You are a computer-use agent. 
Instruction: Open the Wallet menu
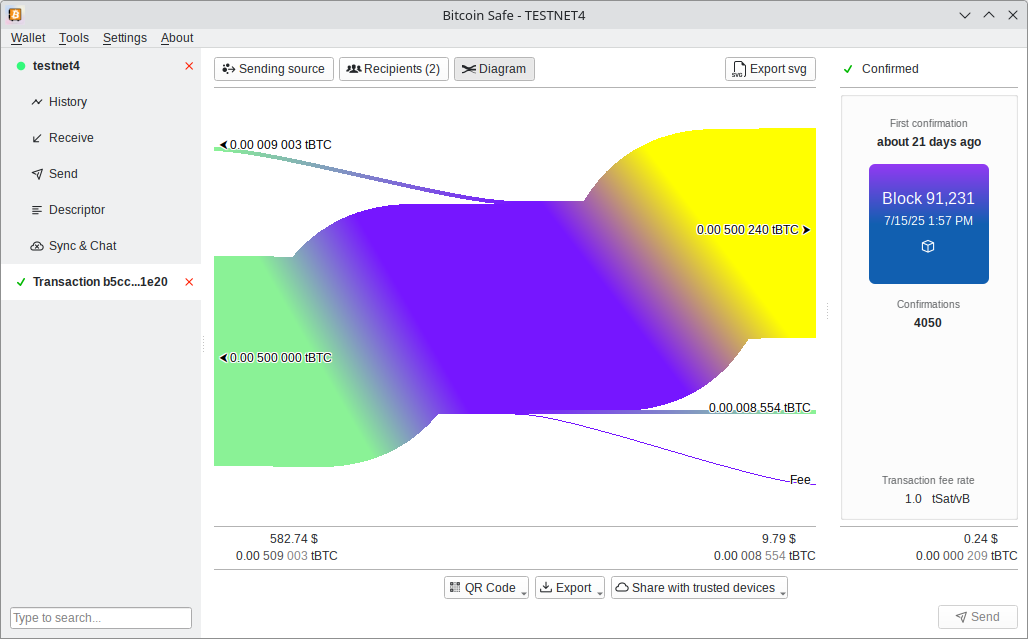(28, 38)
